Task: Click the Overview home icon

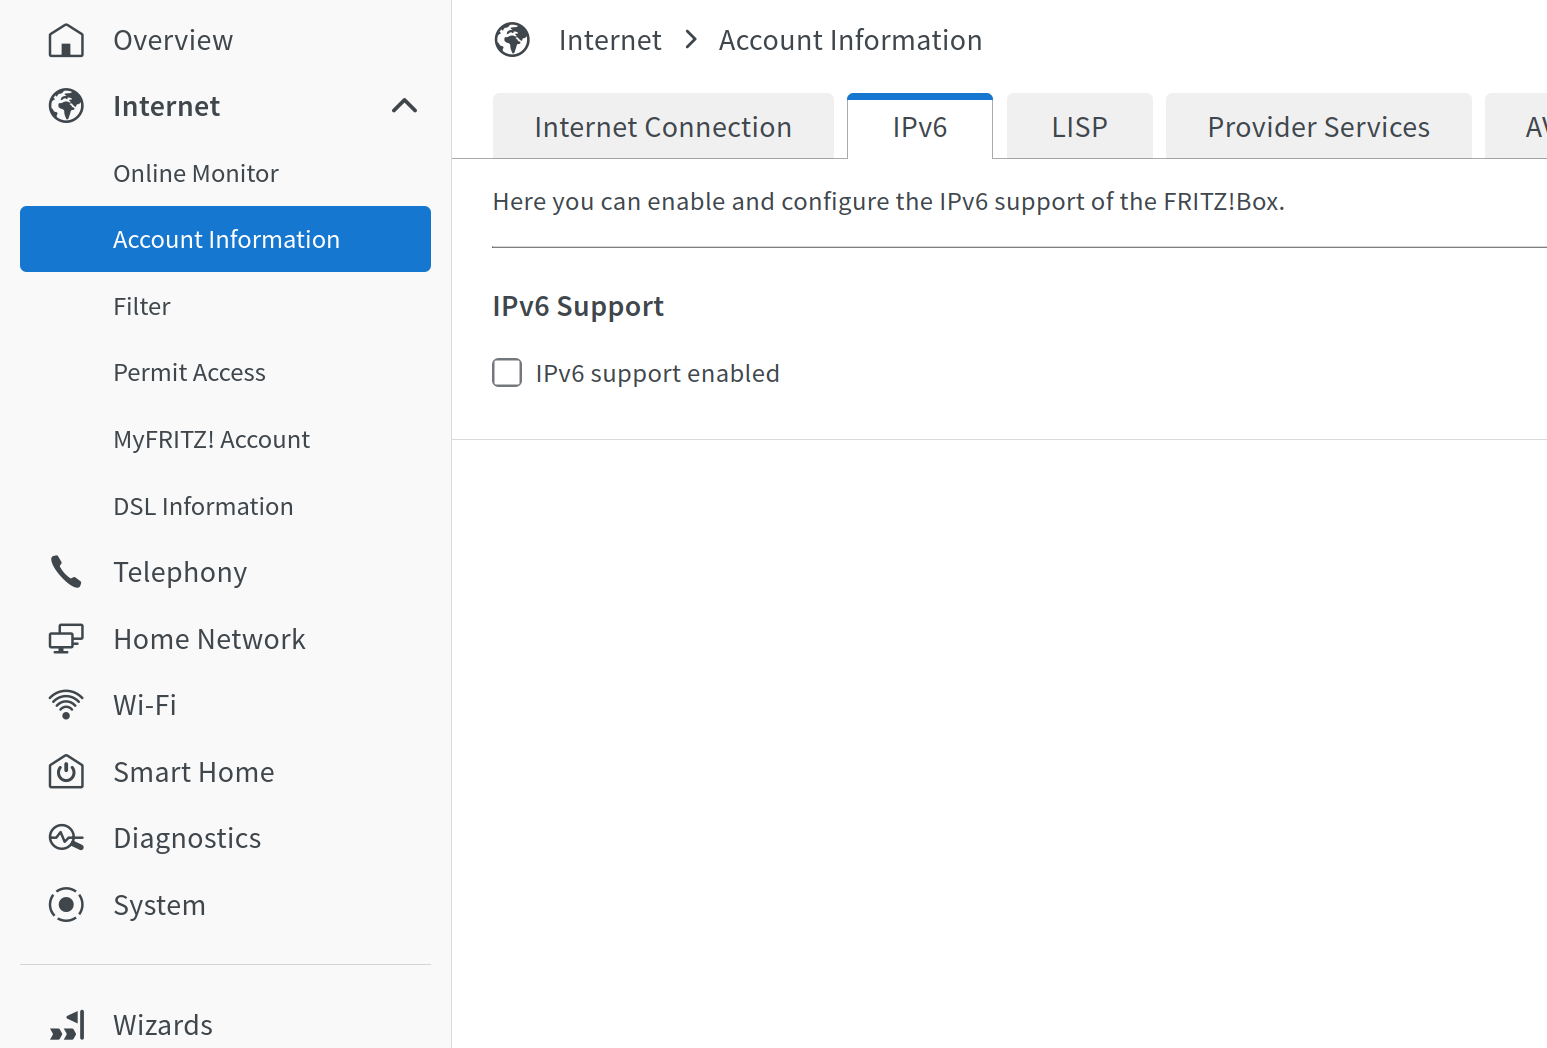Action: click(66, 39)
